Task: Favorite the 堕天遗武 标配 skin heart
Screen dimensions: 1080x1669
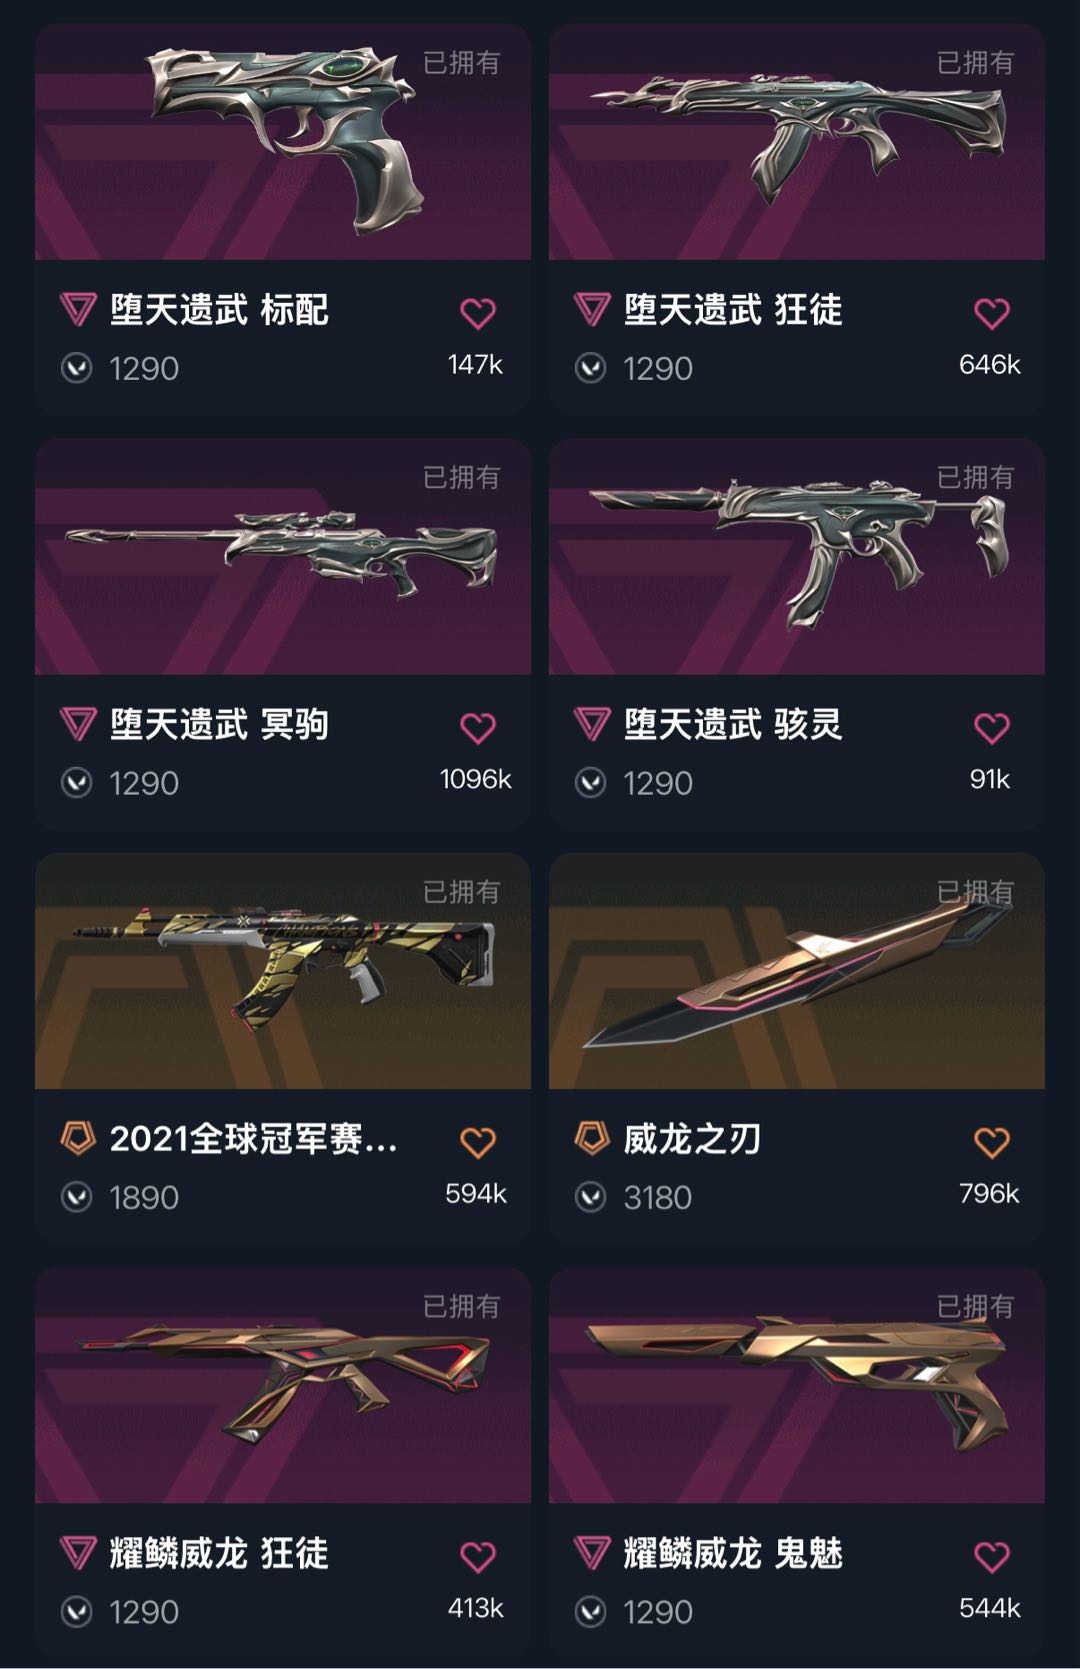Action: coord(478,314)
